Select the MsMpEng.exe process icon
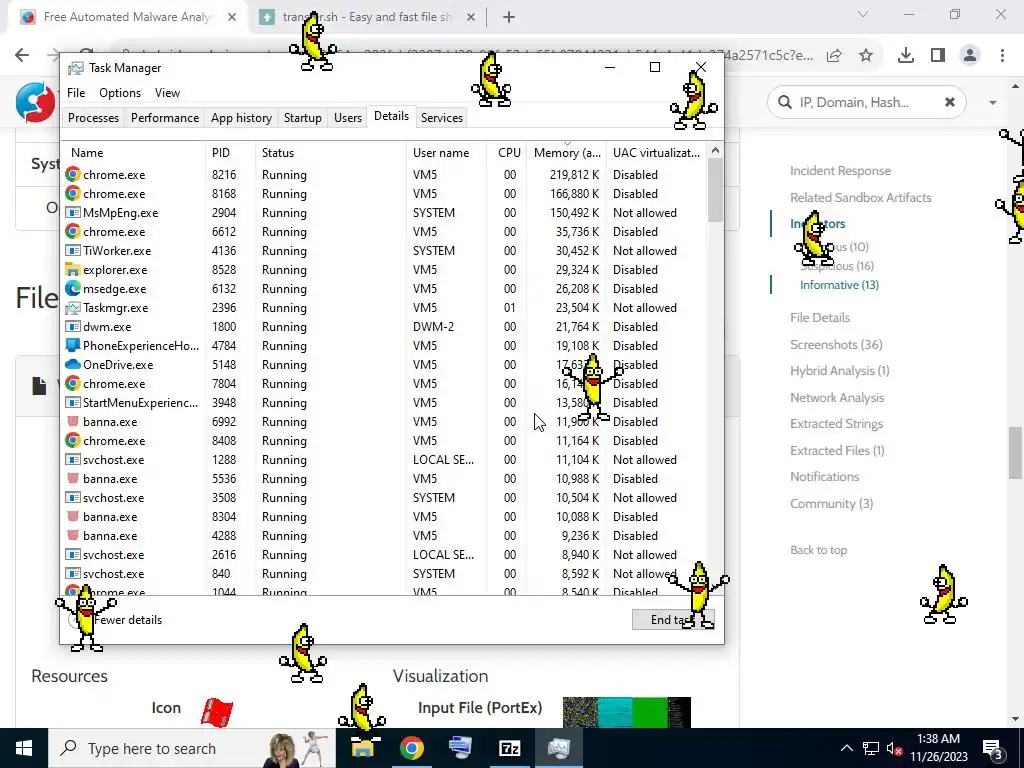Screen dimensions: 1024x768 [72, 213]
